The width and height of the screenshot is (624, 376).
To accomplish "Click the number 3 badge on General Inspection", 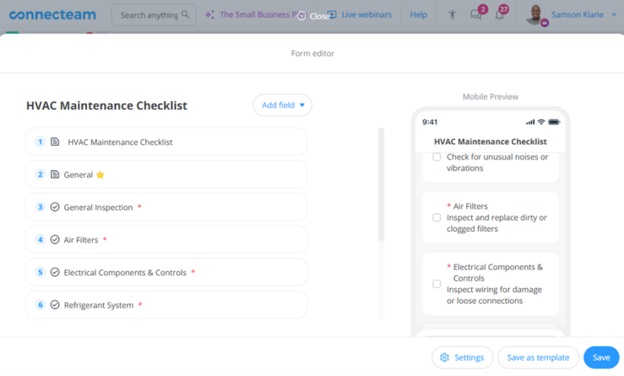I will click(x=40, y=207).
